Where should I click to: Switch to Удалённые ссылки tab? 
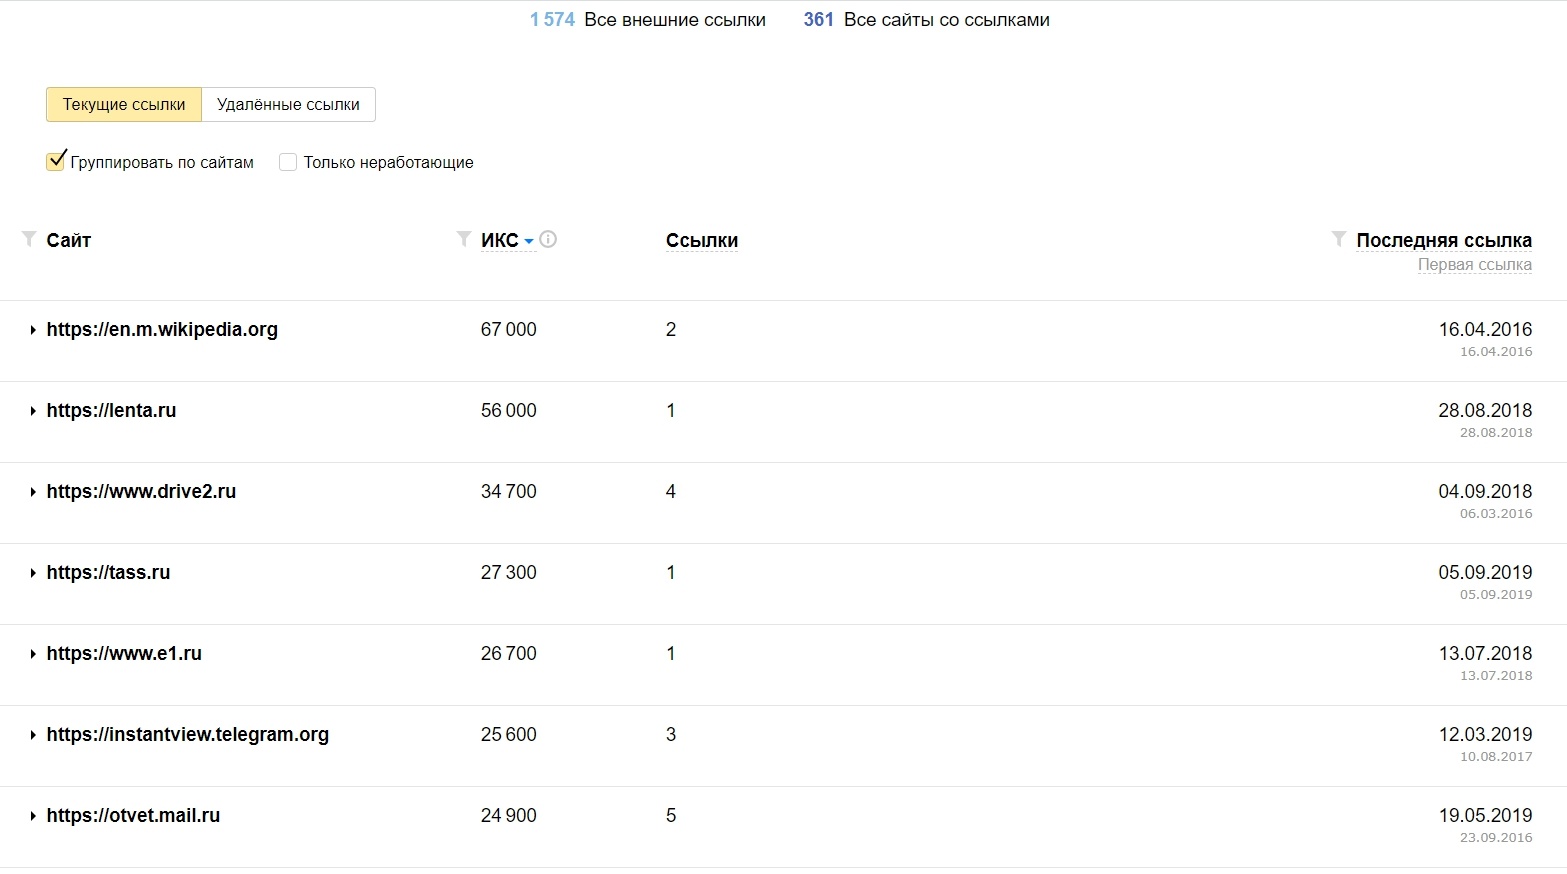[288, 105]
